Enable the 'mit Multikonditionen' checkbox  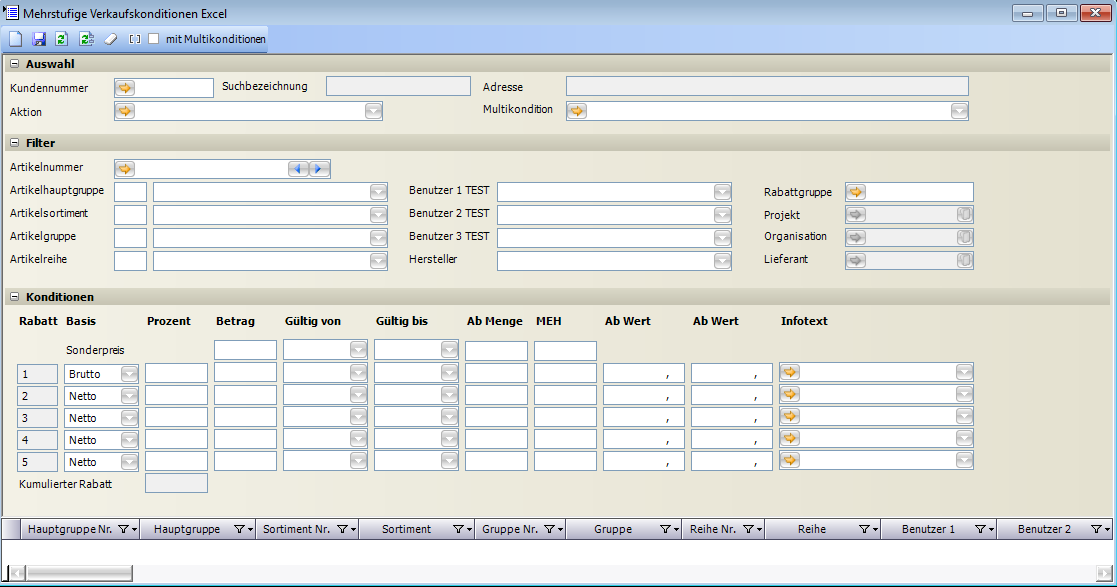(x=154, y=39)
